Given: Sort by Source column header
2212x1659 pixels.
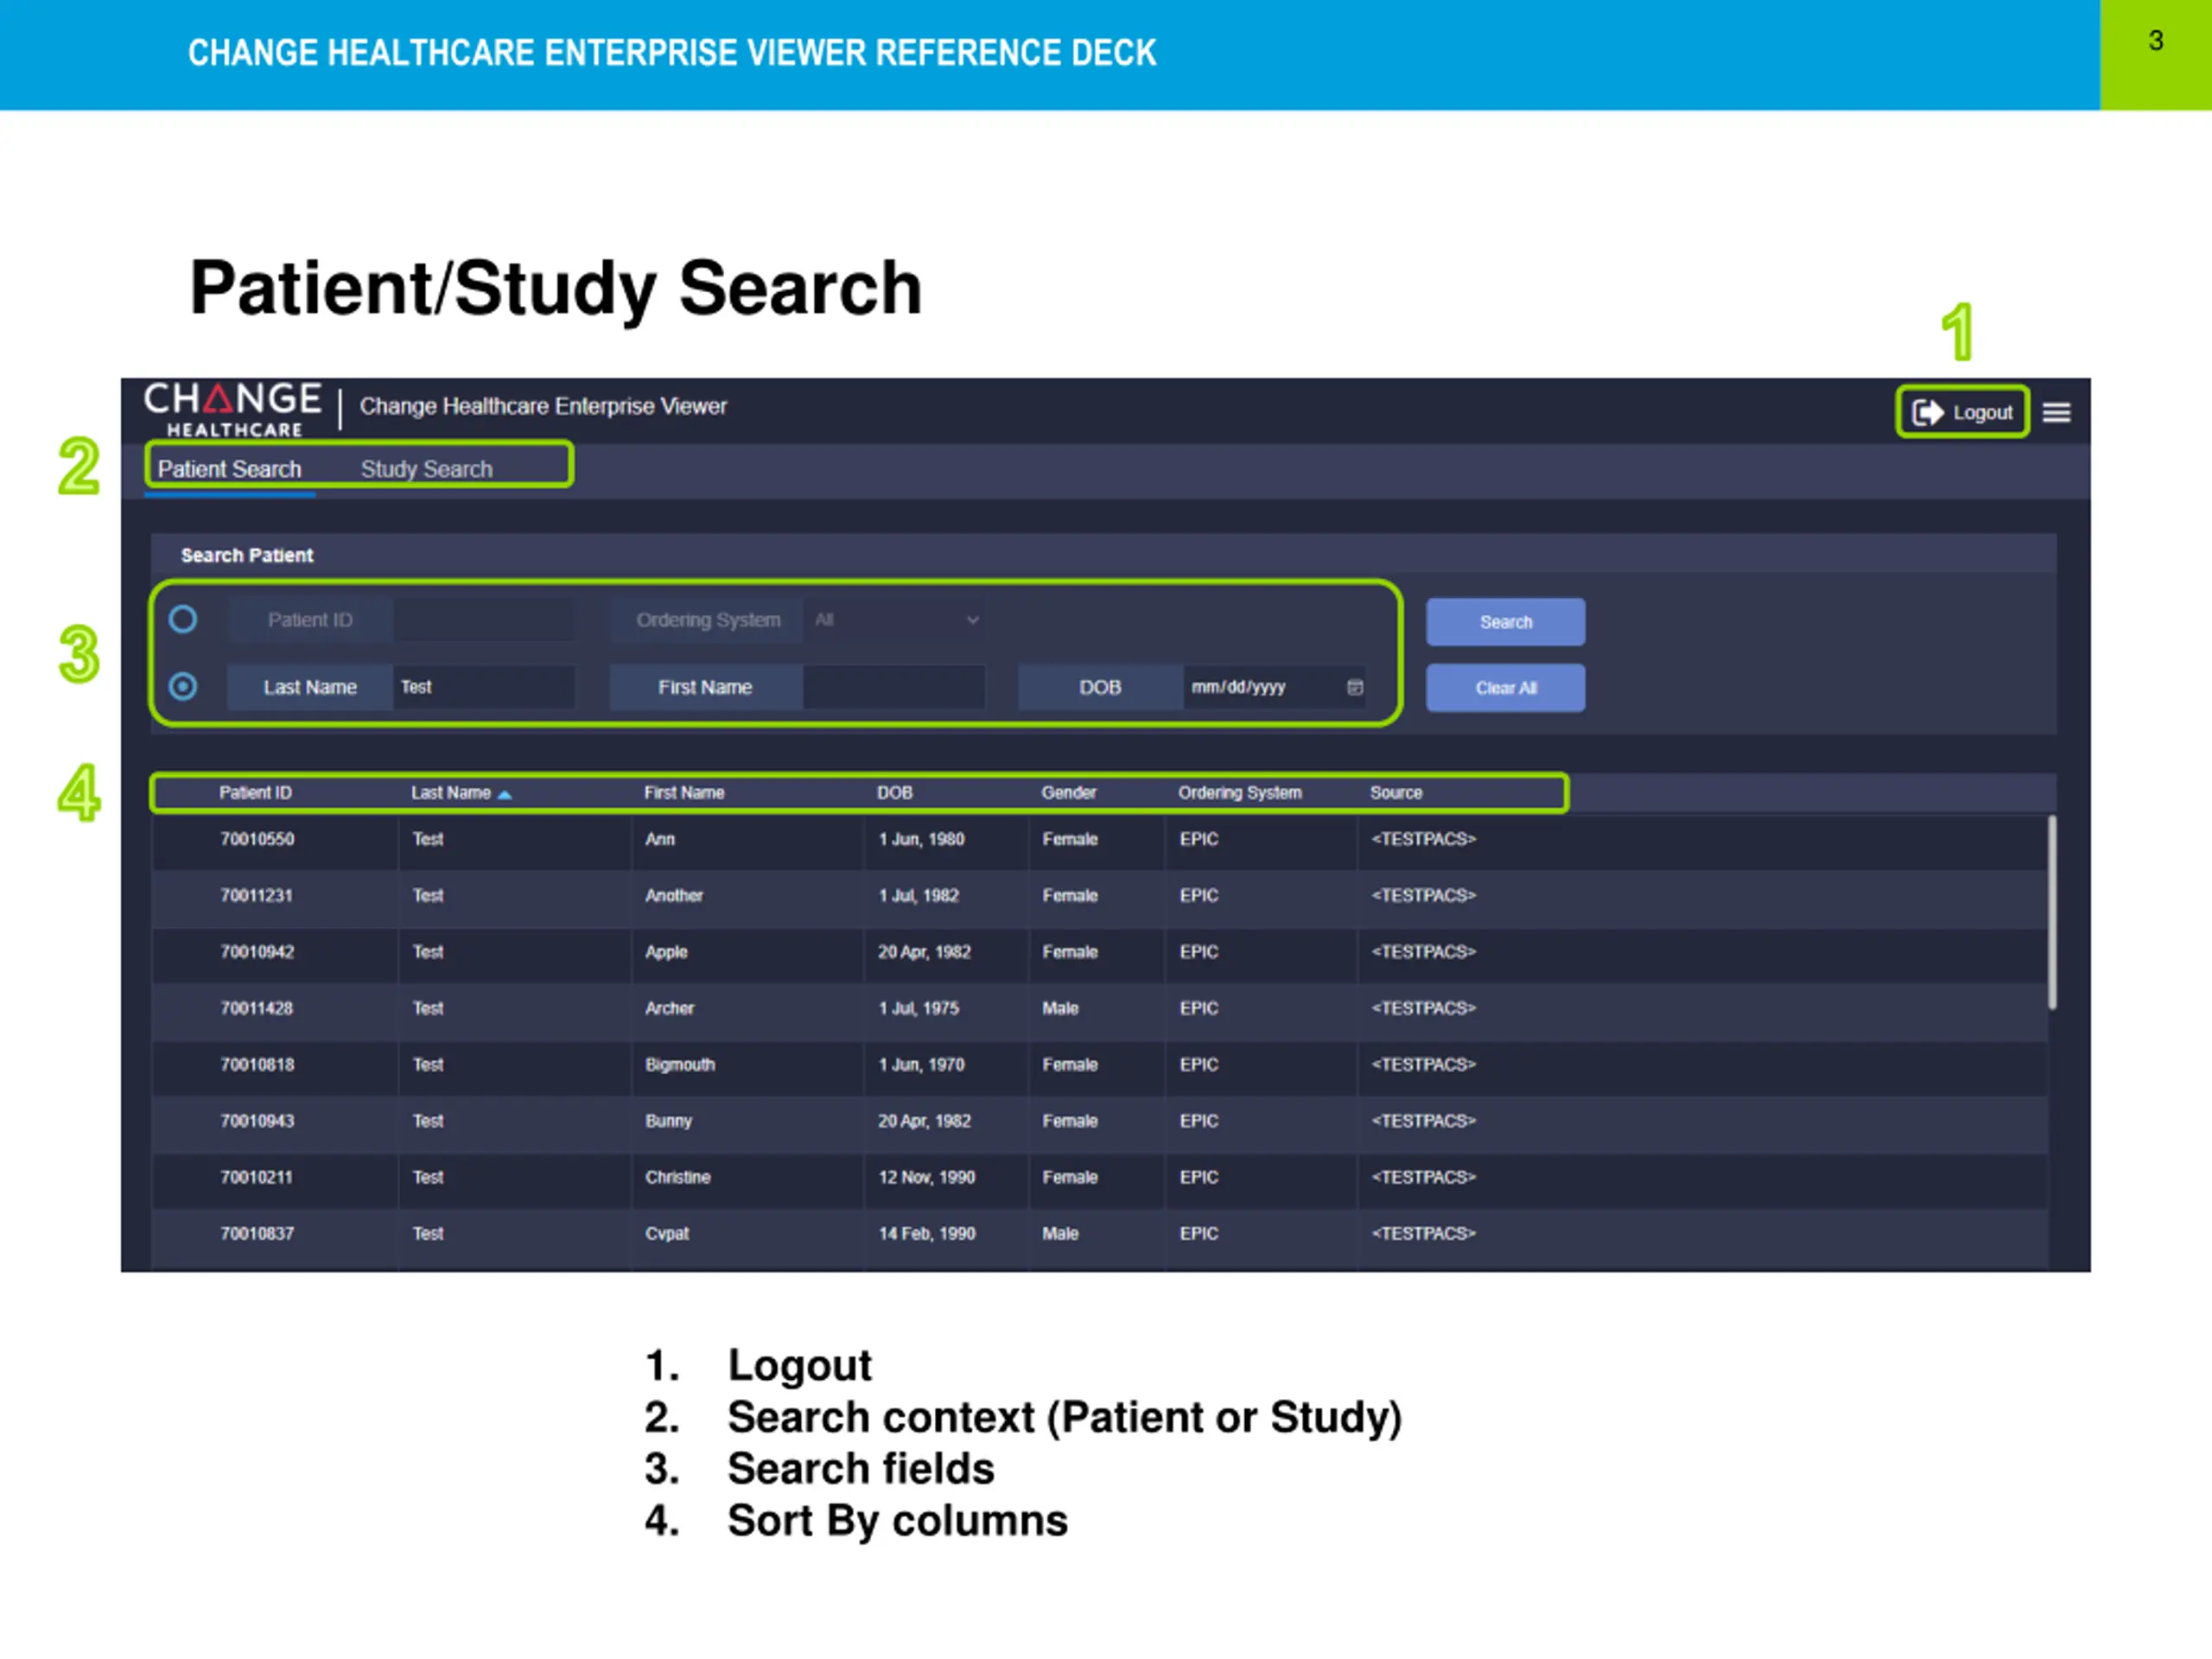Looking at the screenshot, I should 1396,793.
